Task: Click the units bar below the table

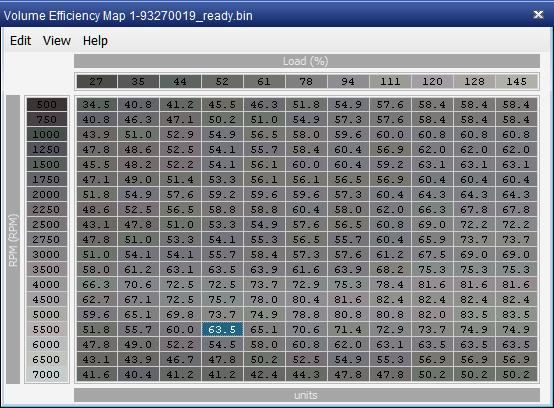Action: point(307,395)
